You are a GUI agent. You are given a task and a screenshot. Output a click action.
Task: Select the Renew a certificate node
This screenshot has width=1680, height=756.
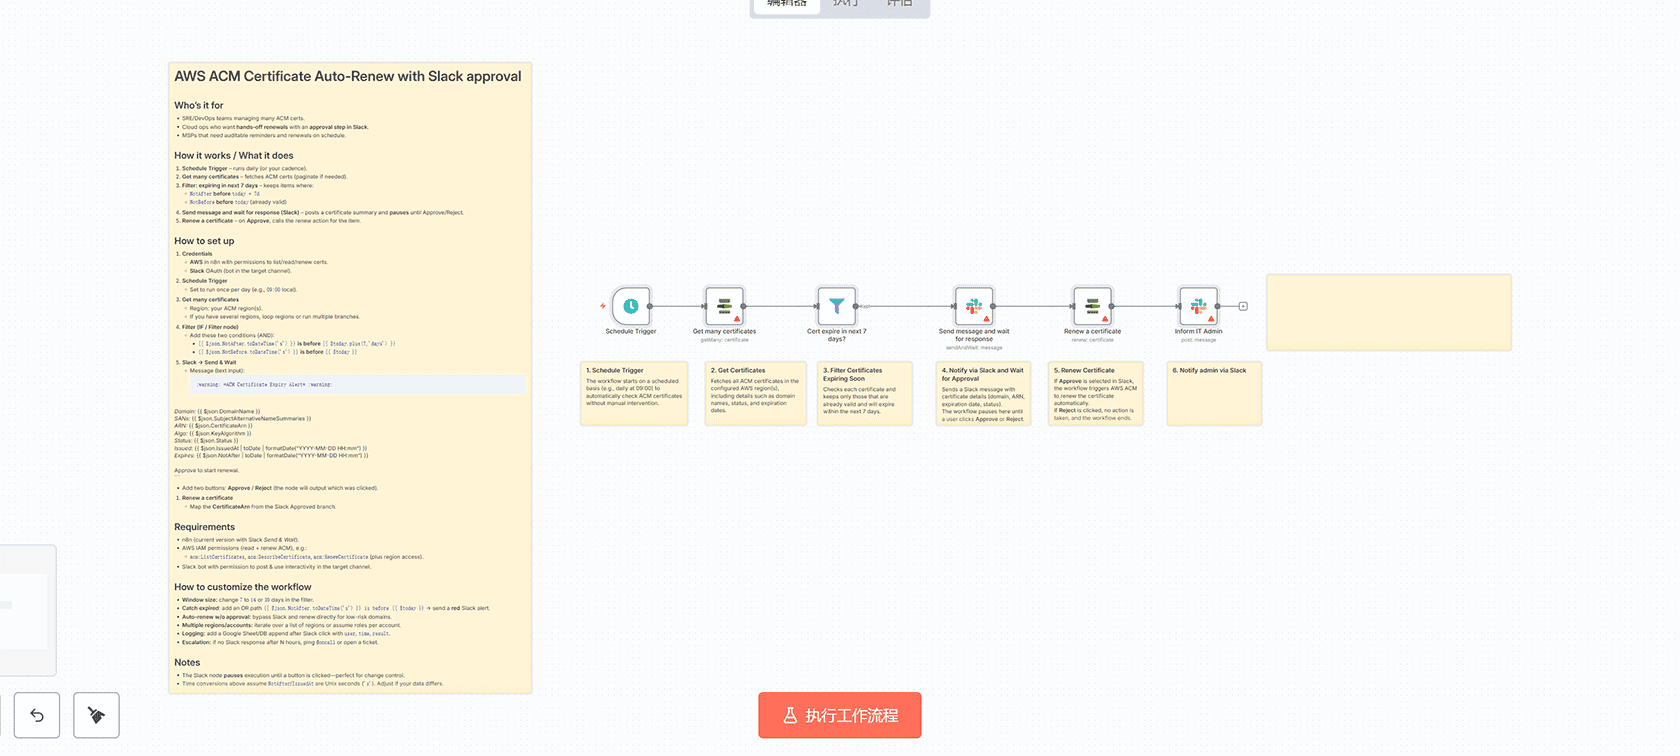1092,306
